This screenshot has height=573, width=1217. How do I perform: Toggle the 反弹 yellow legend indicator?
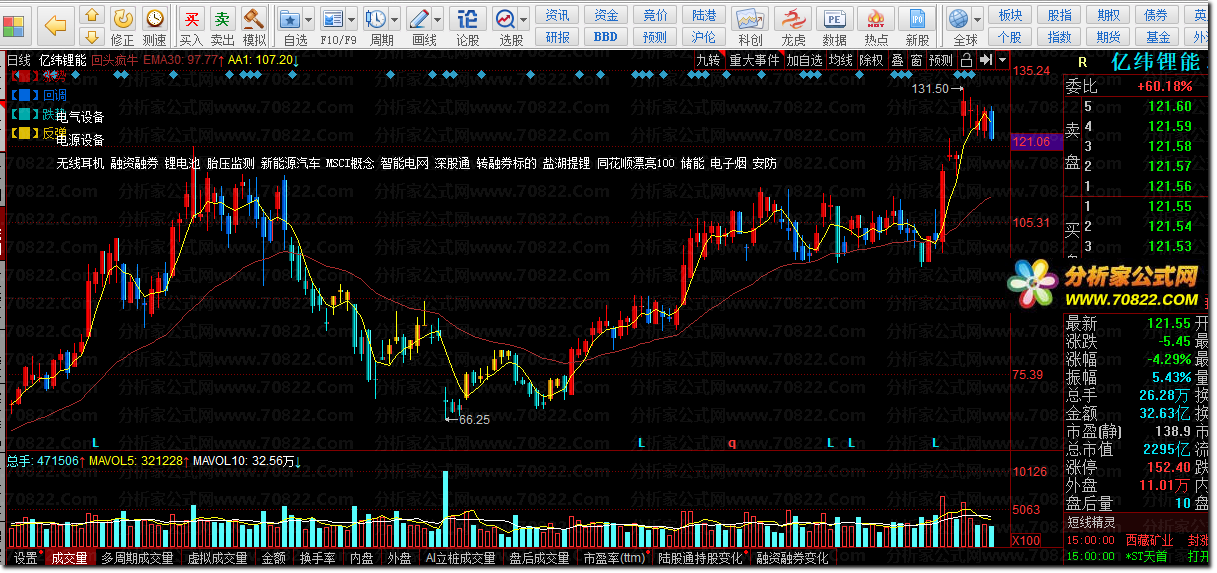pyautogui.click(x=38, y=132)
